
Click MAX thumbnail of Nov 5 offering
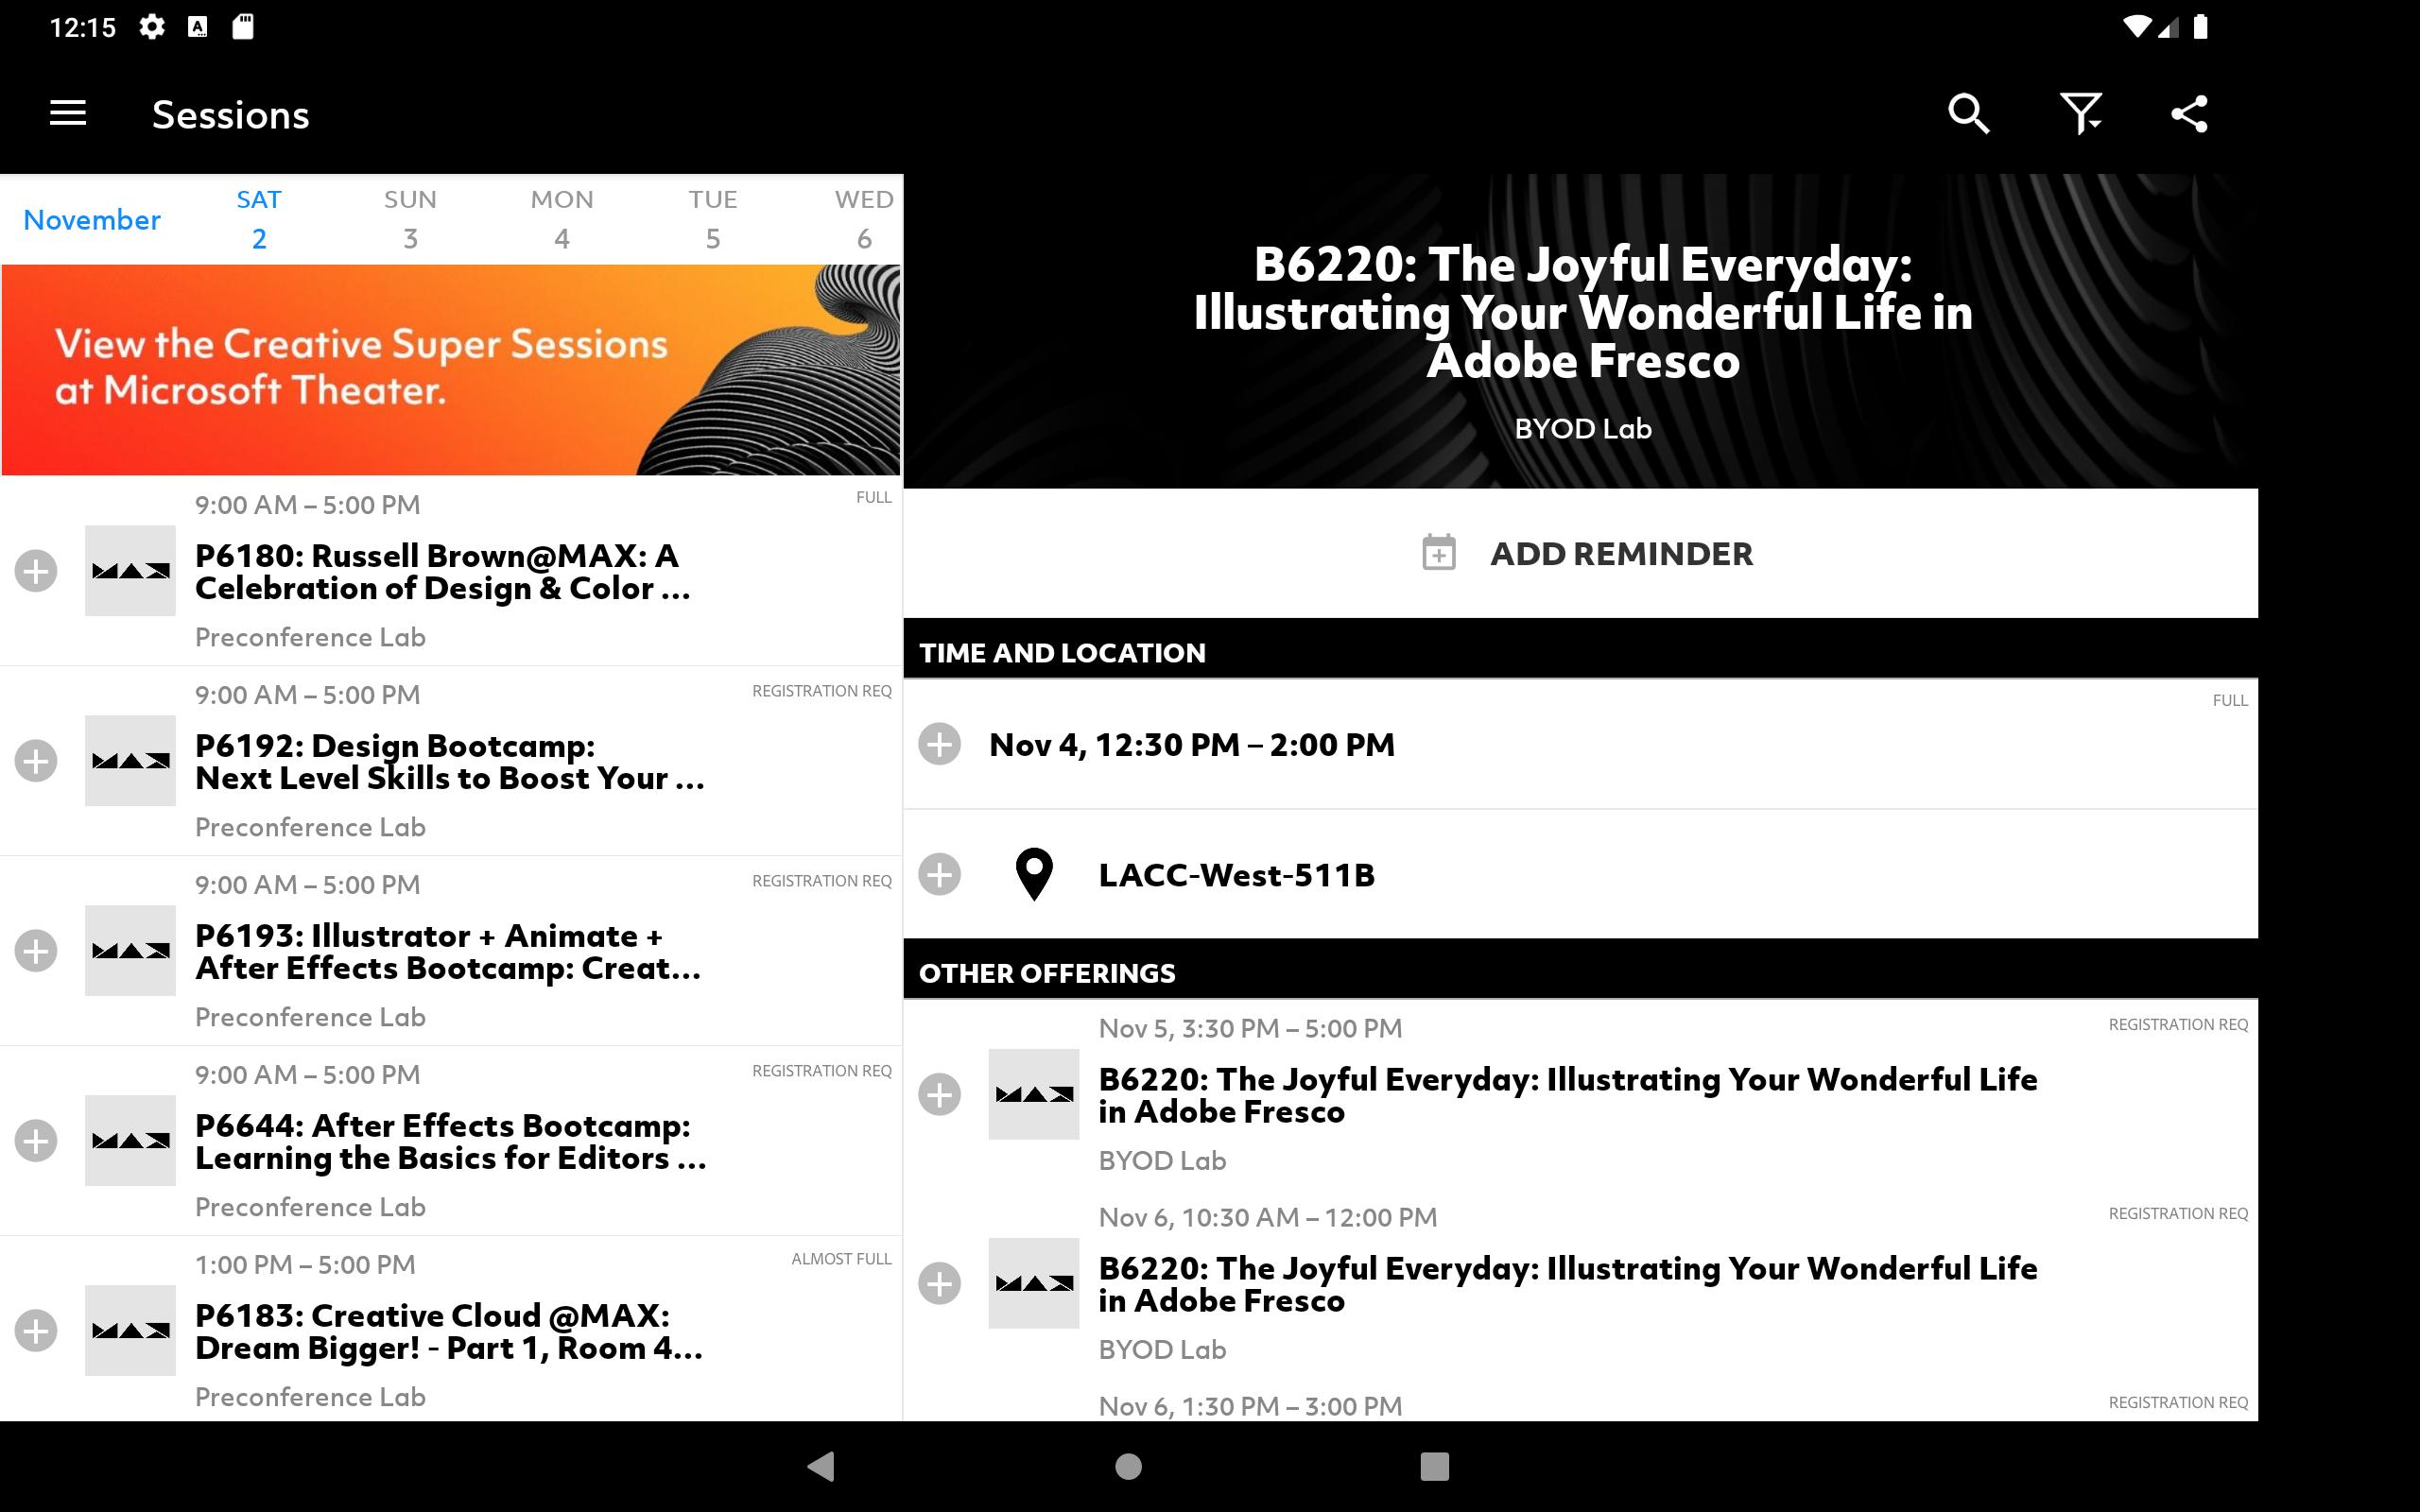point(1033,1094)
